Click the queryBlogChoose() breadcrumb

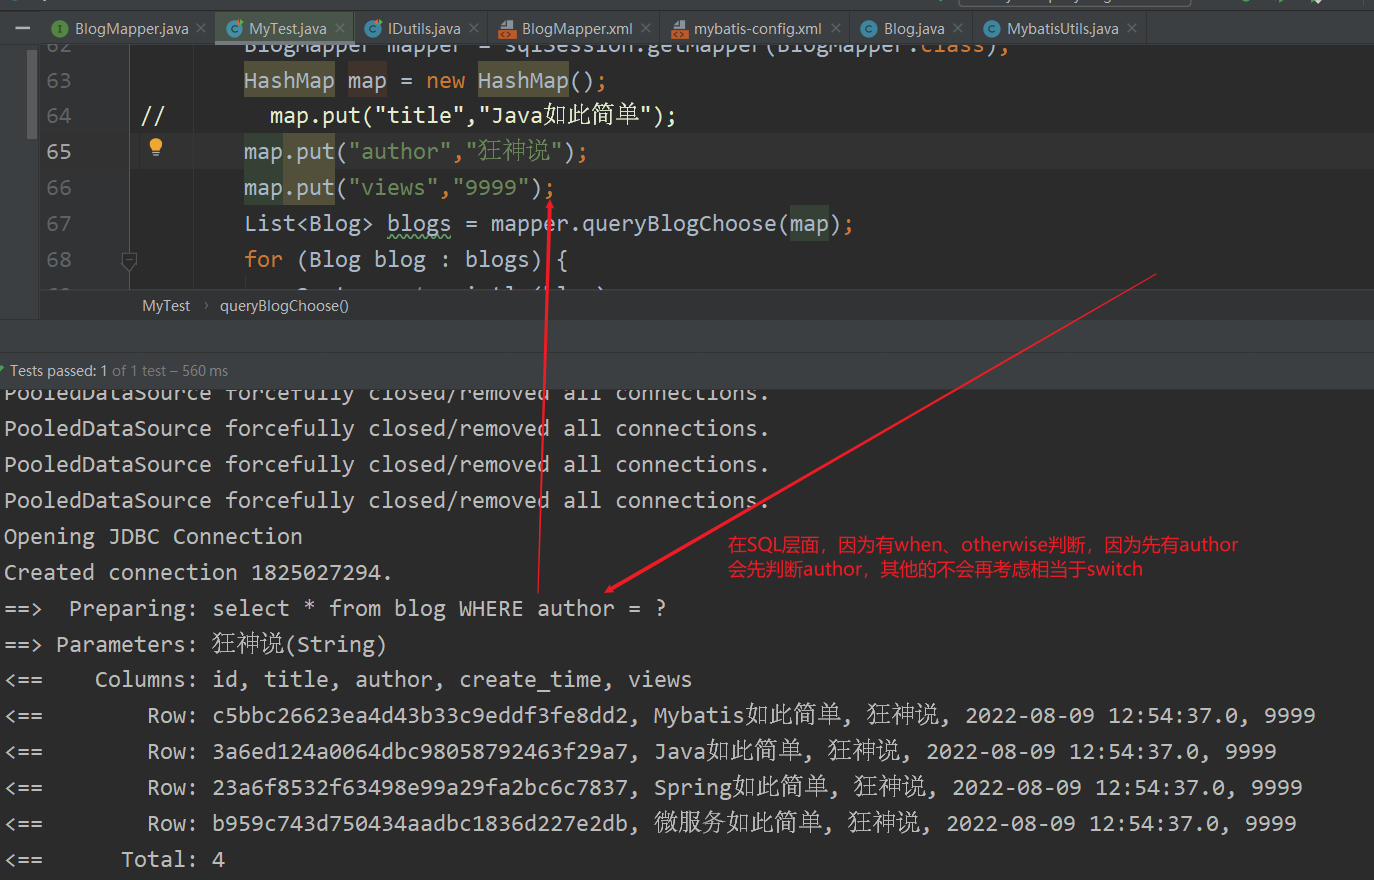pos(284,306)
